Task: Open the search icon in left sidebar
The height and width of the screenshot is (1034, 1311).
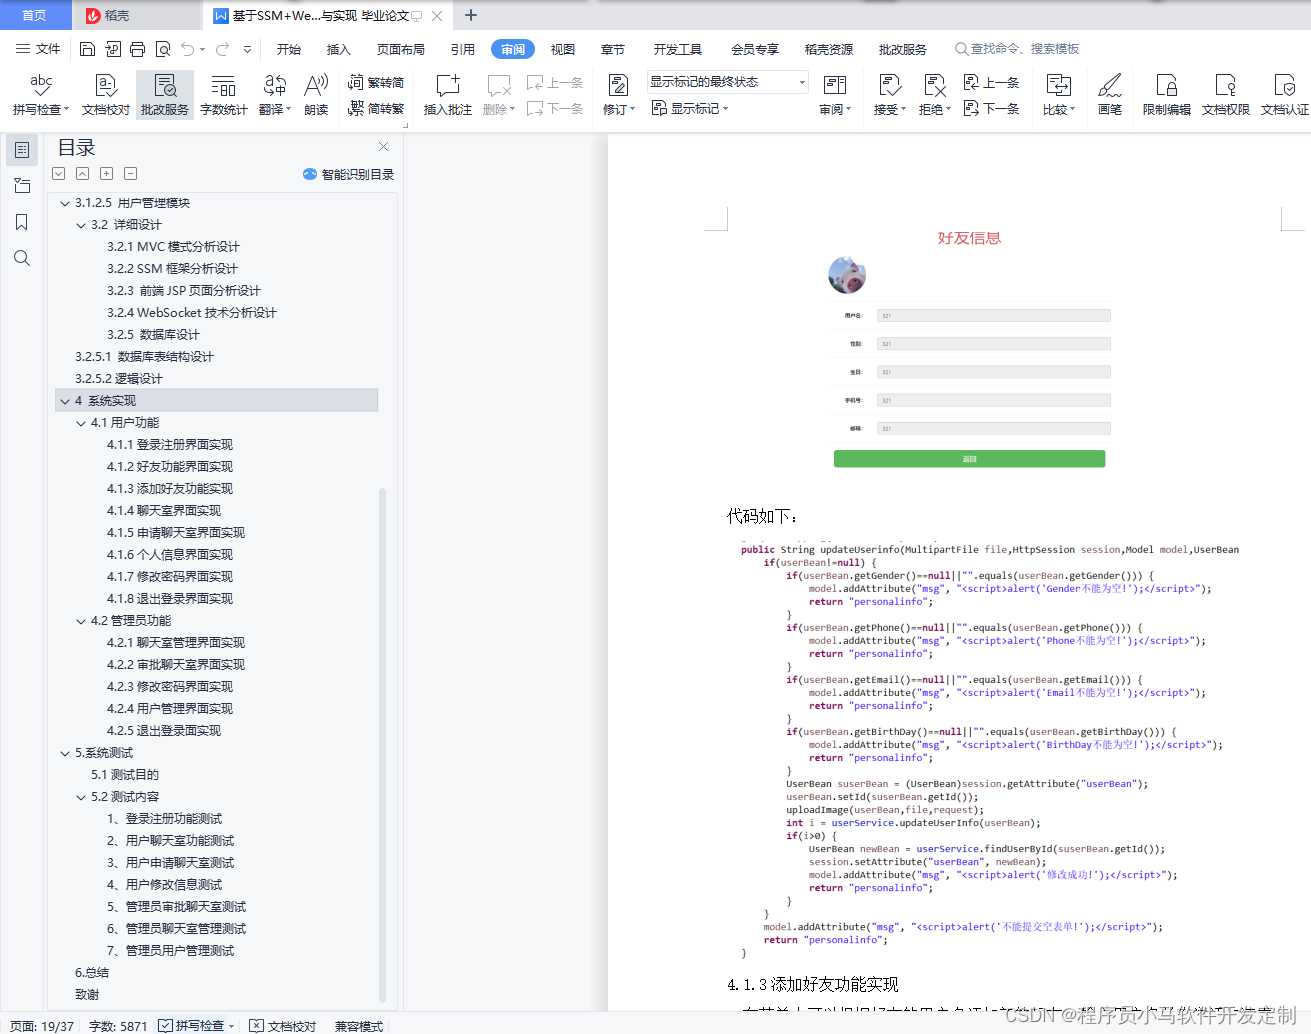Action: (x=21, y=258)
